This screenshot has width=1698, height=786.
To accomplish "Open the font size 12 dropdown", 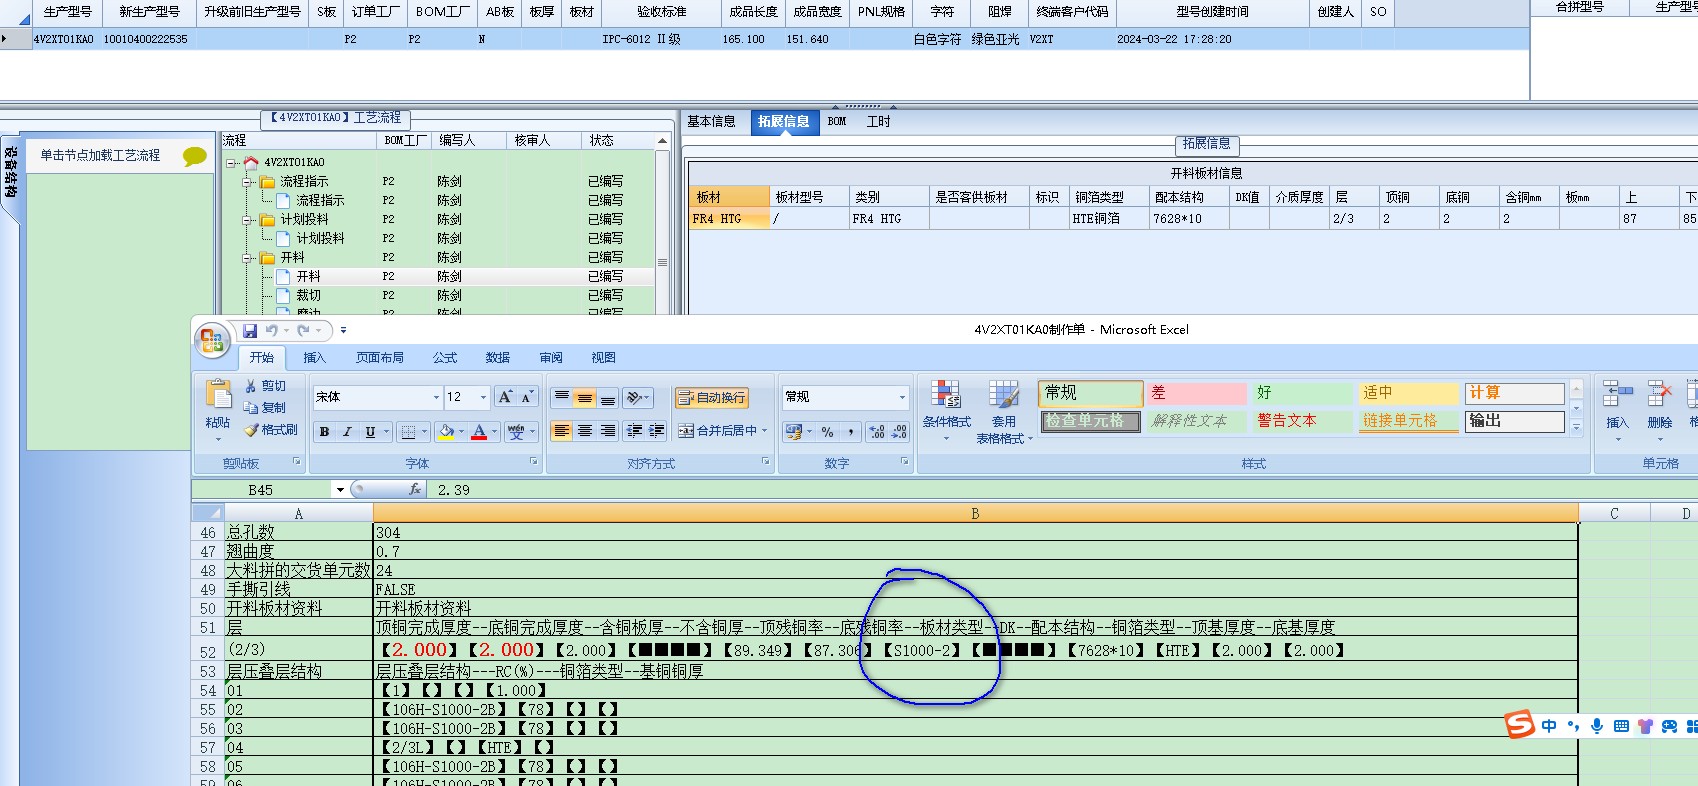I will [x=484, y=397].
